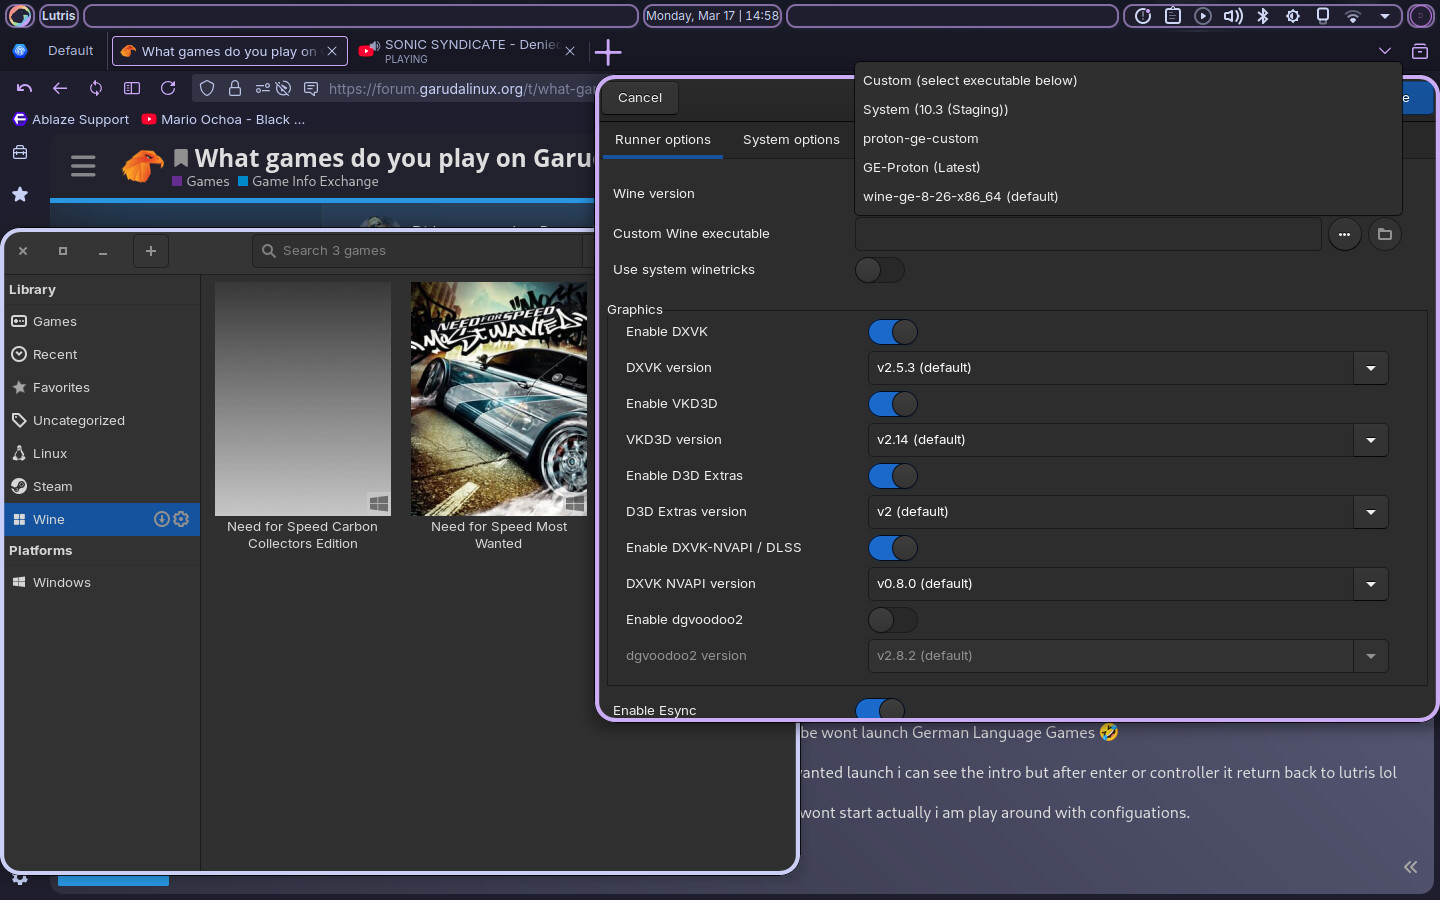Click the Custom Wine executable text field
Screen dimensions: 1440x900
coord(1088,234)
